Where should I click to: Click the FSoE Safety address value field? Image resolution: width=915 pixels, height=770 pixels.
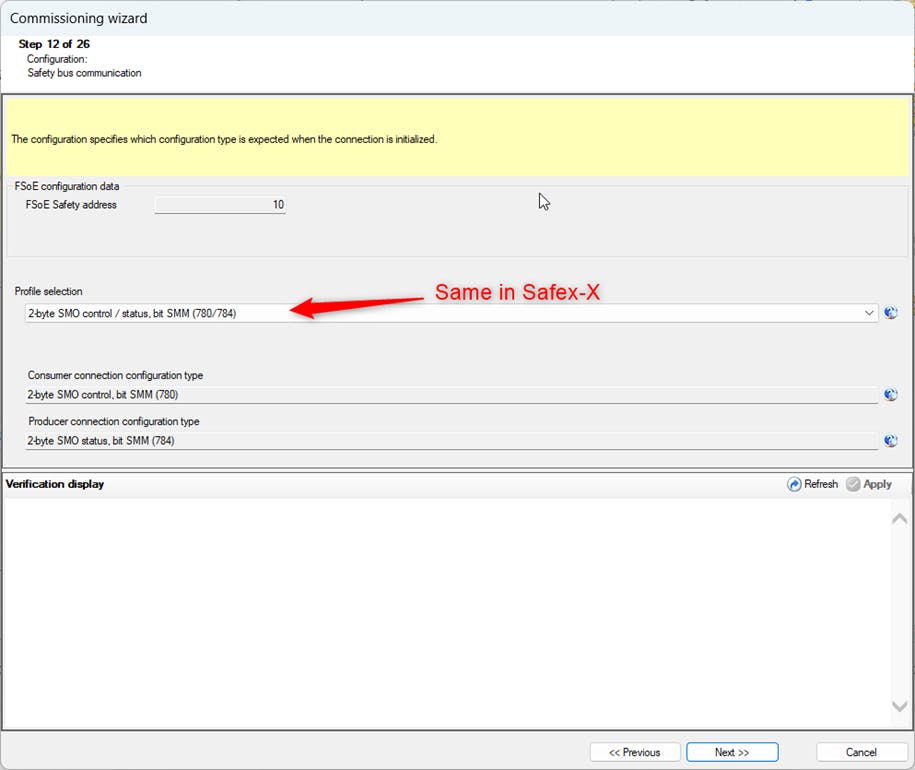coord(220,205)
